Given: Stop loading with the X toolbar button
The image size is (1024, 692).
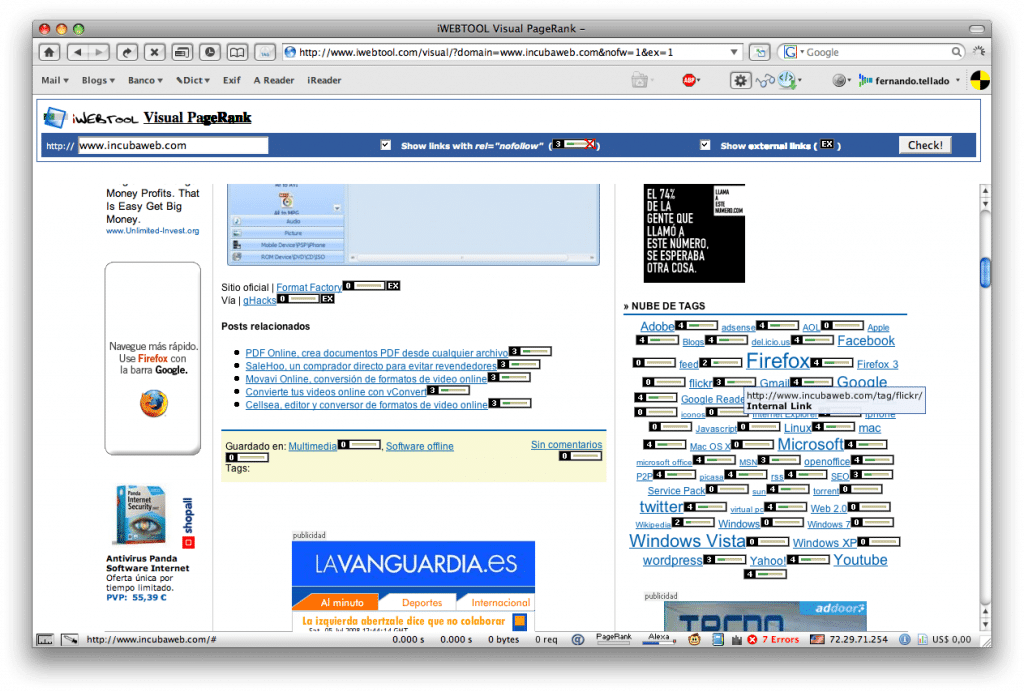Looking at the screenshot, I should point(154,52).
